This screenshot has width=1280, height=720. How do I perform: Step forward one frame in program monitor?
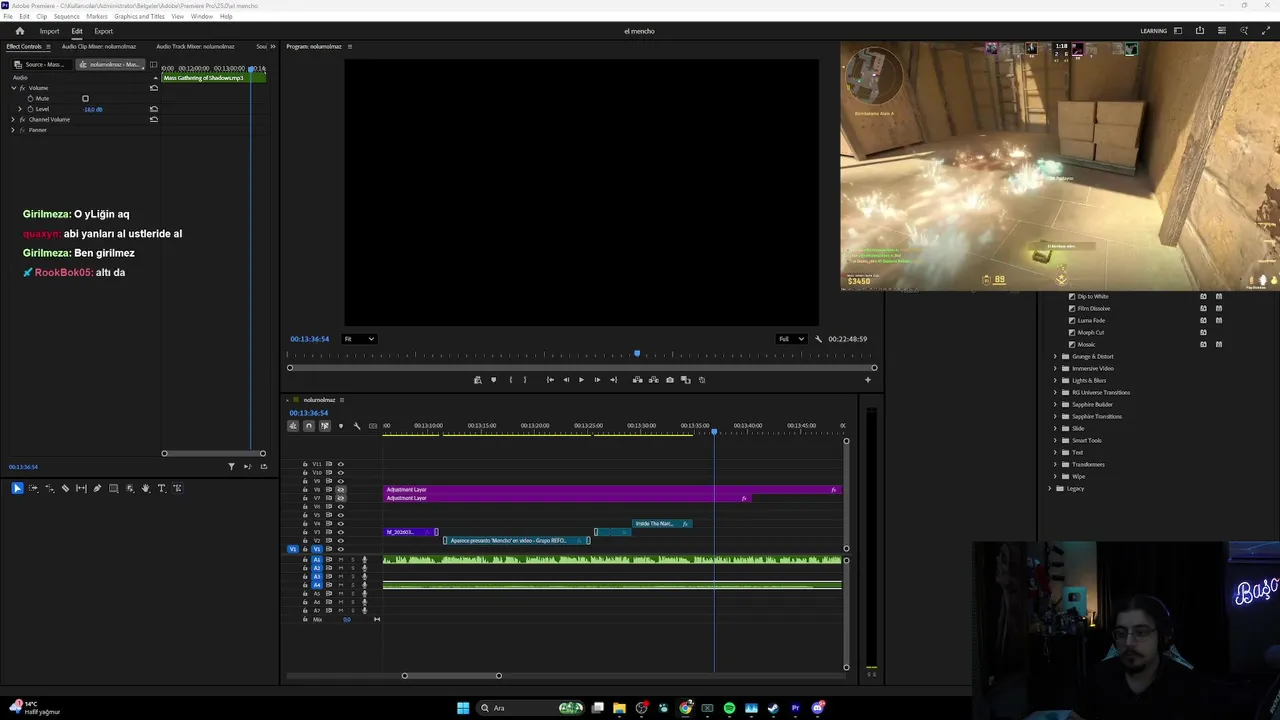click(x=597, y=380)
